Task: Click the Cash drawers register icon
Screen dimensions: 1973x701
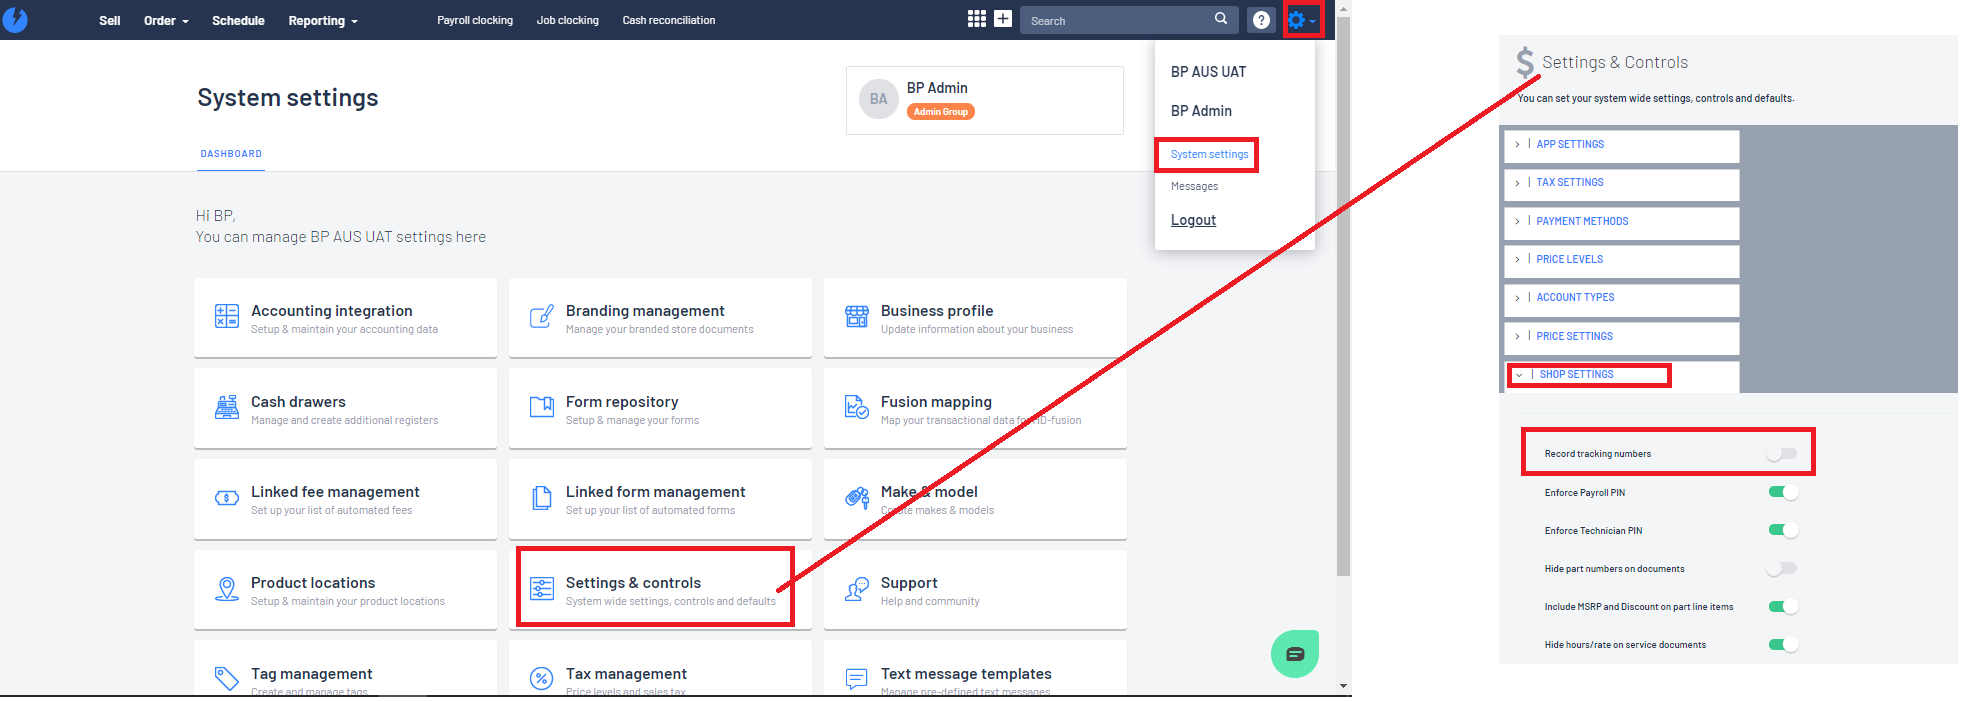Action: coord(227,407)
